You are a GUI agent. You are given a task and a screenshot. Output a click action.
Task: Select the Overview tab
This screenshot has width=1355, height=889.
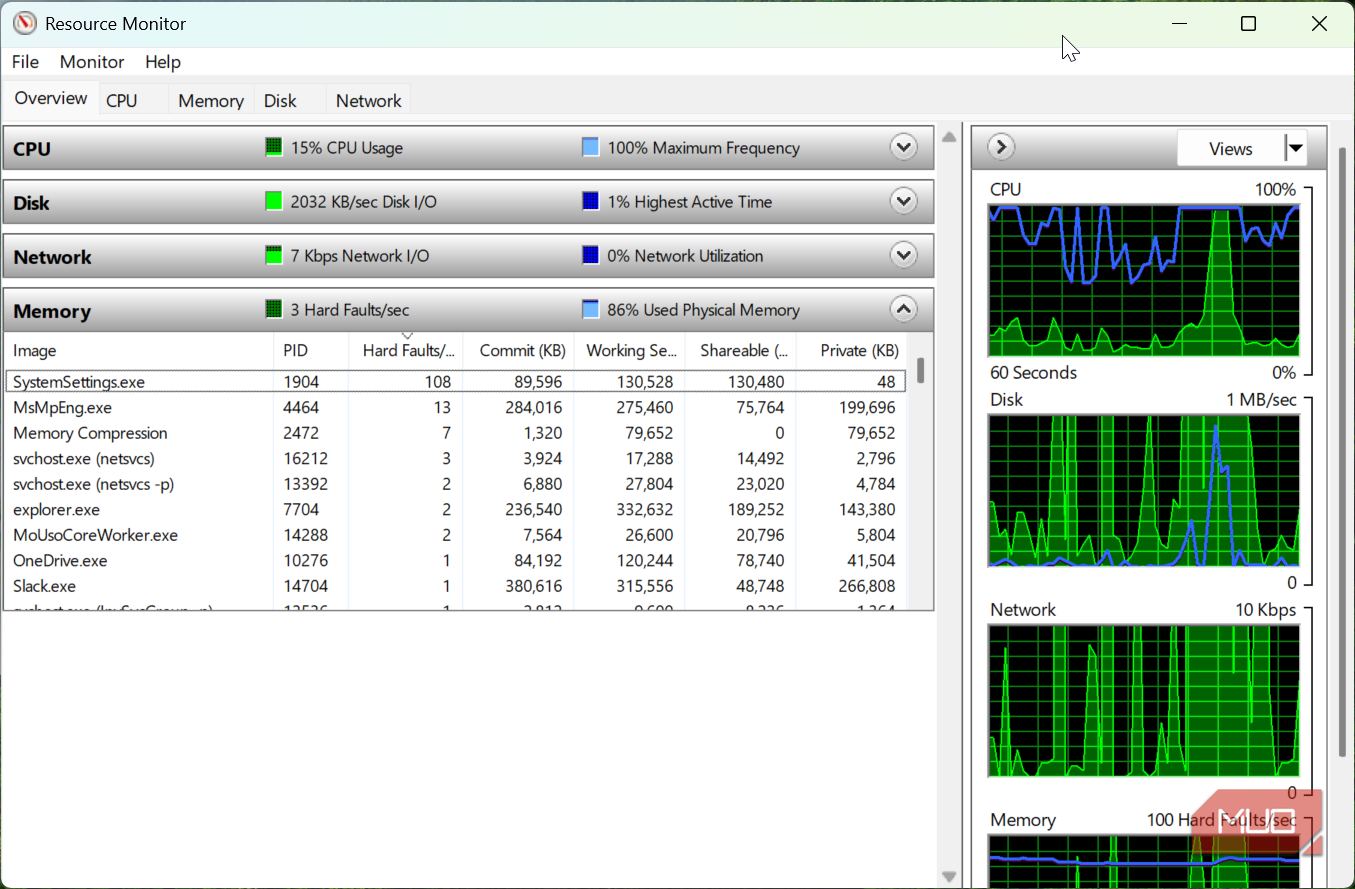coord(51,98)
